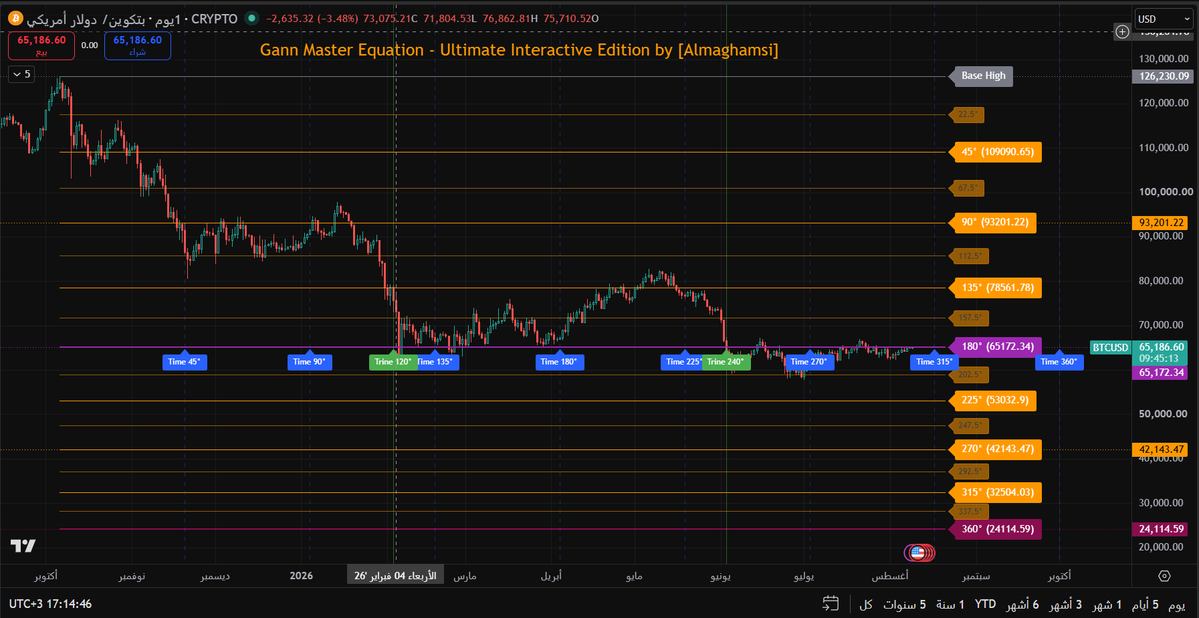Click the dim 67.5° level label
Image resolution: width=1199 pixels, height=618 pixels.
click(x=967, y=187)
